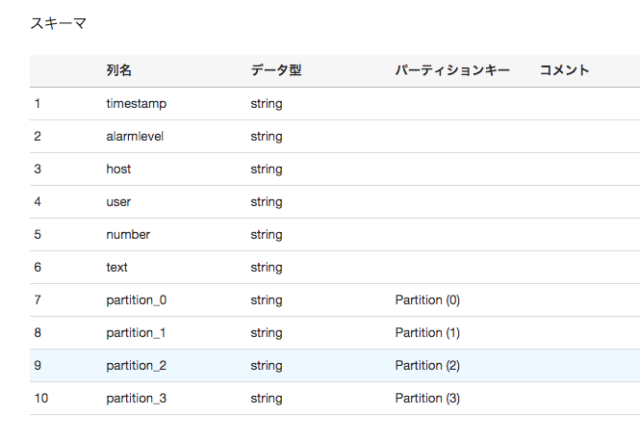Image resolution: width=640 pixels, height=443 pixels.
Task: Click the スキーマ section heading
Action: 58,23
